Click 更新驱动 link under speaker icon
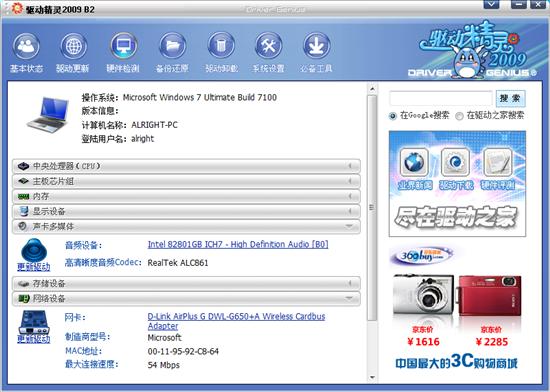 [x=34, y=267]
